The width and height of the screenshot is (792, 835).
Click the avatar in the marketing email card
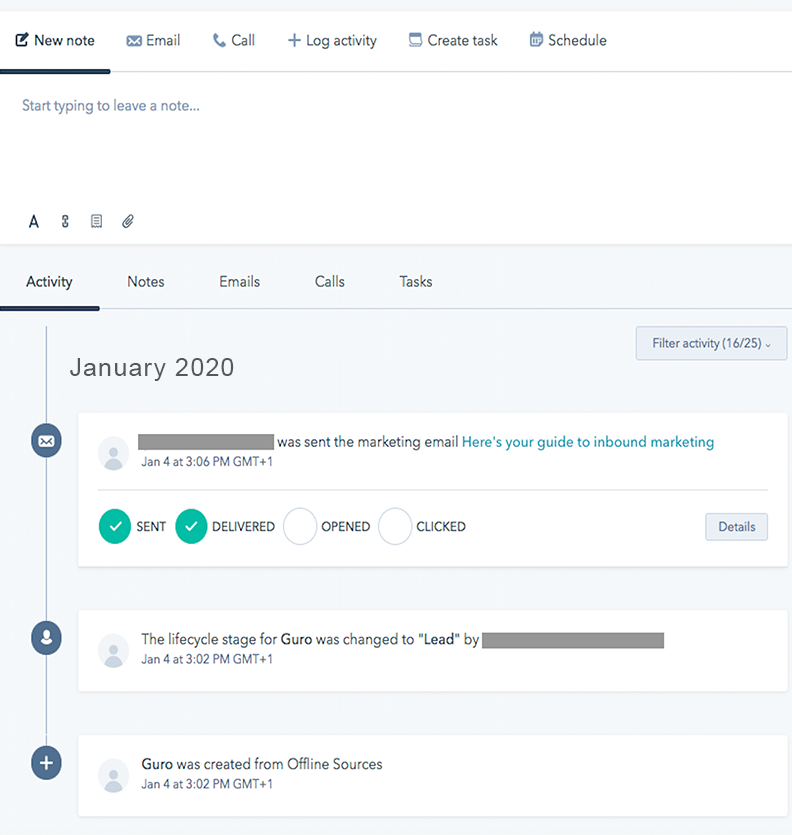pyautogui.click(x=114, y=452)
